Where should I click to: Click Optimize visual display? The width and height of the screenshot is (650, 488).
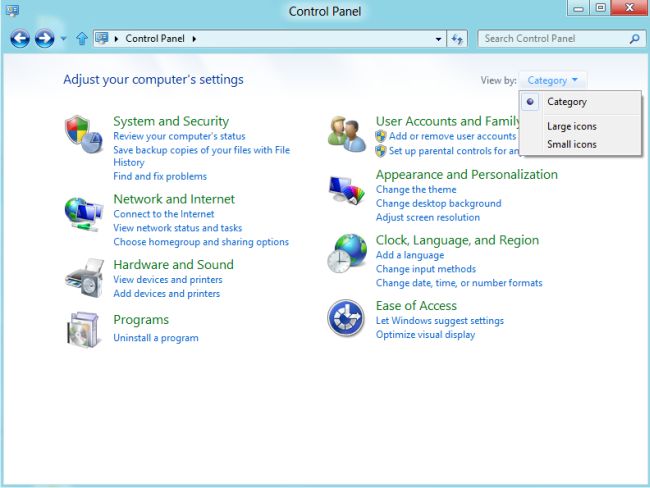coord(425,335)
